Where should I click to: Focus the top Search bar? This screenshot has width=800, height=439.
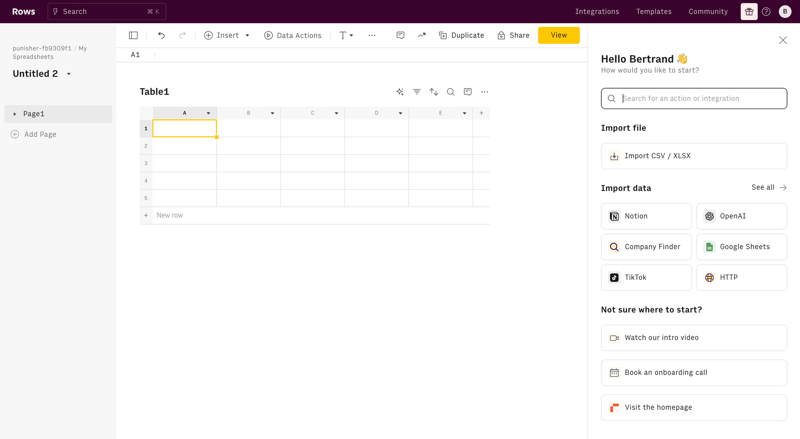coord(106,11)
